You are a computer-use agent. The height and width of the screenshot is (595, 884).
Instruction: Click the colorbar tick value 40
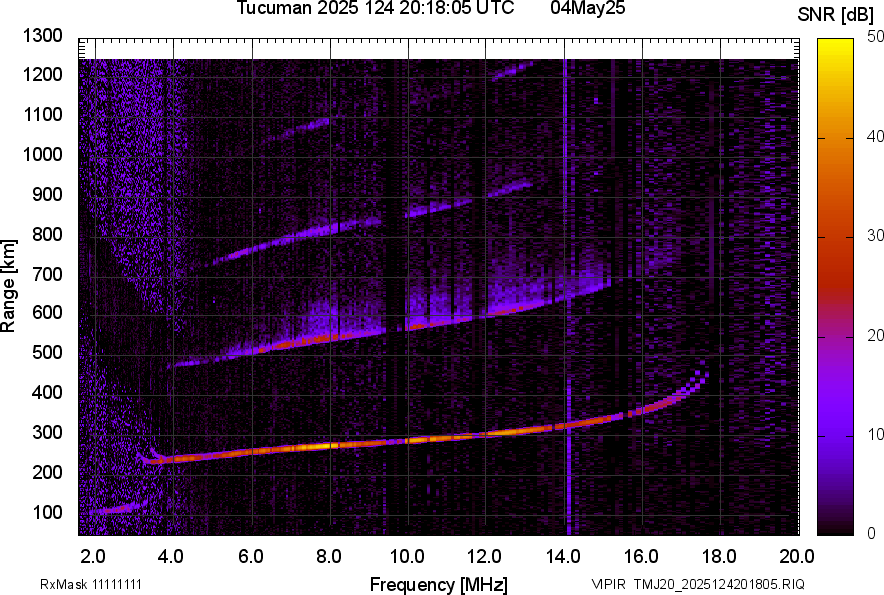click(x=875, y=136)
